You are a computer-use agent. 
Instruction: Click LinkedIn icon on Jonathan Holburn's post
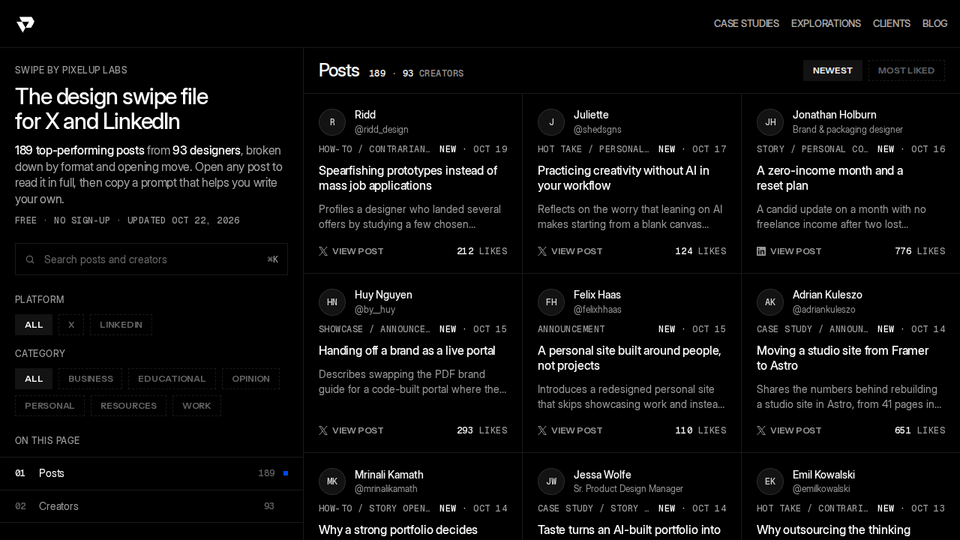pos(761,251)
